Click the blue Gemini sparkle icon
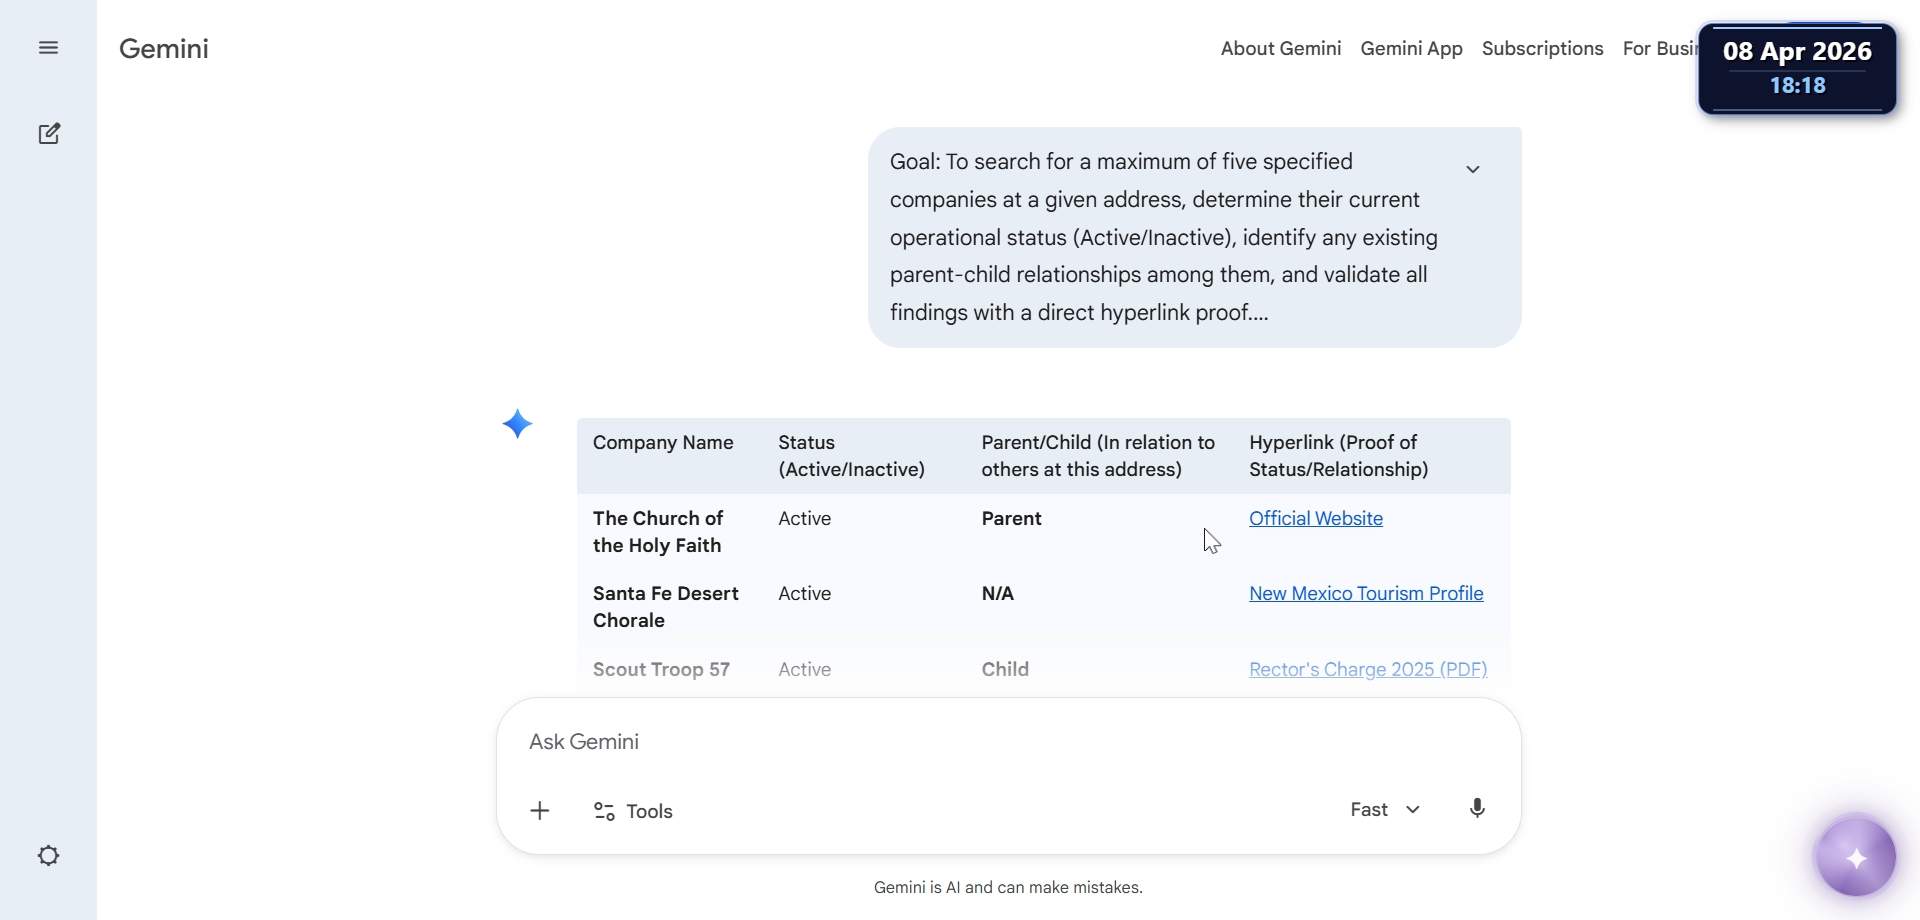Viewport: 1920px width, 920px height. coord(517,424)
